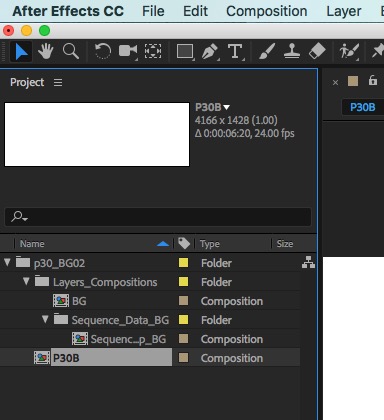Image resolution: width=384 pixels, height=420 pixels.
Task: Select the Brush tool
Action: coord(267,52)
